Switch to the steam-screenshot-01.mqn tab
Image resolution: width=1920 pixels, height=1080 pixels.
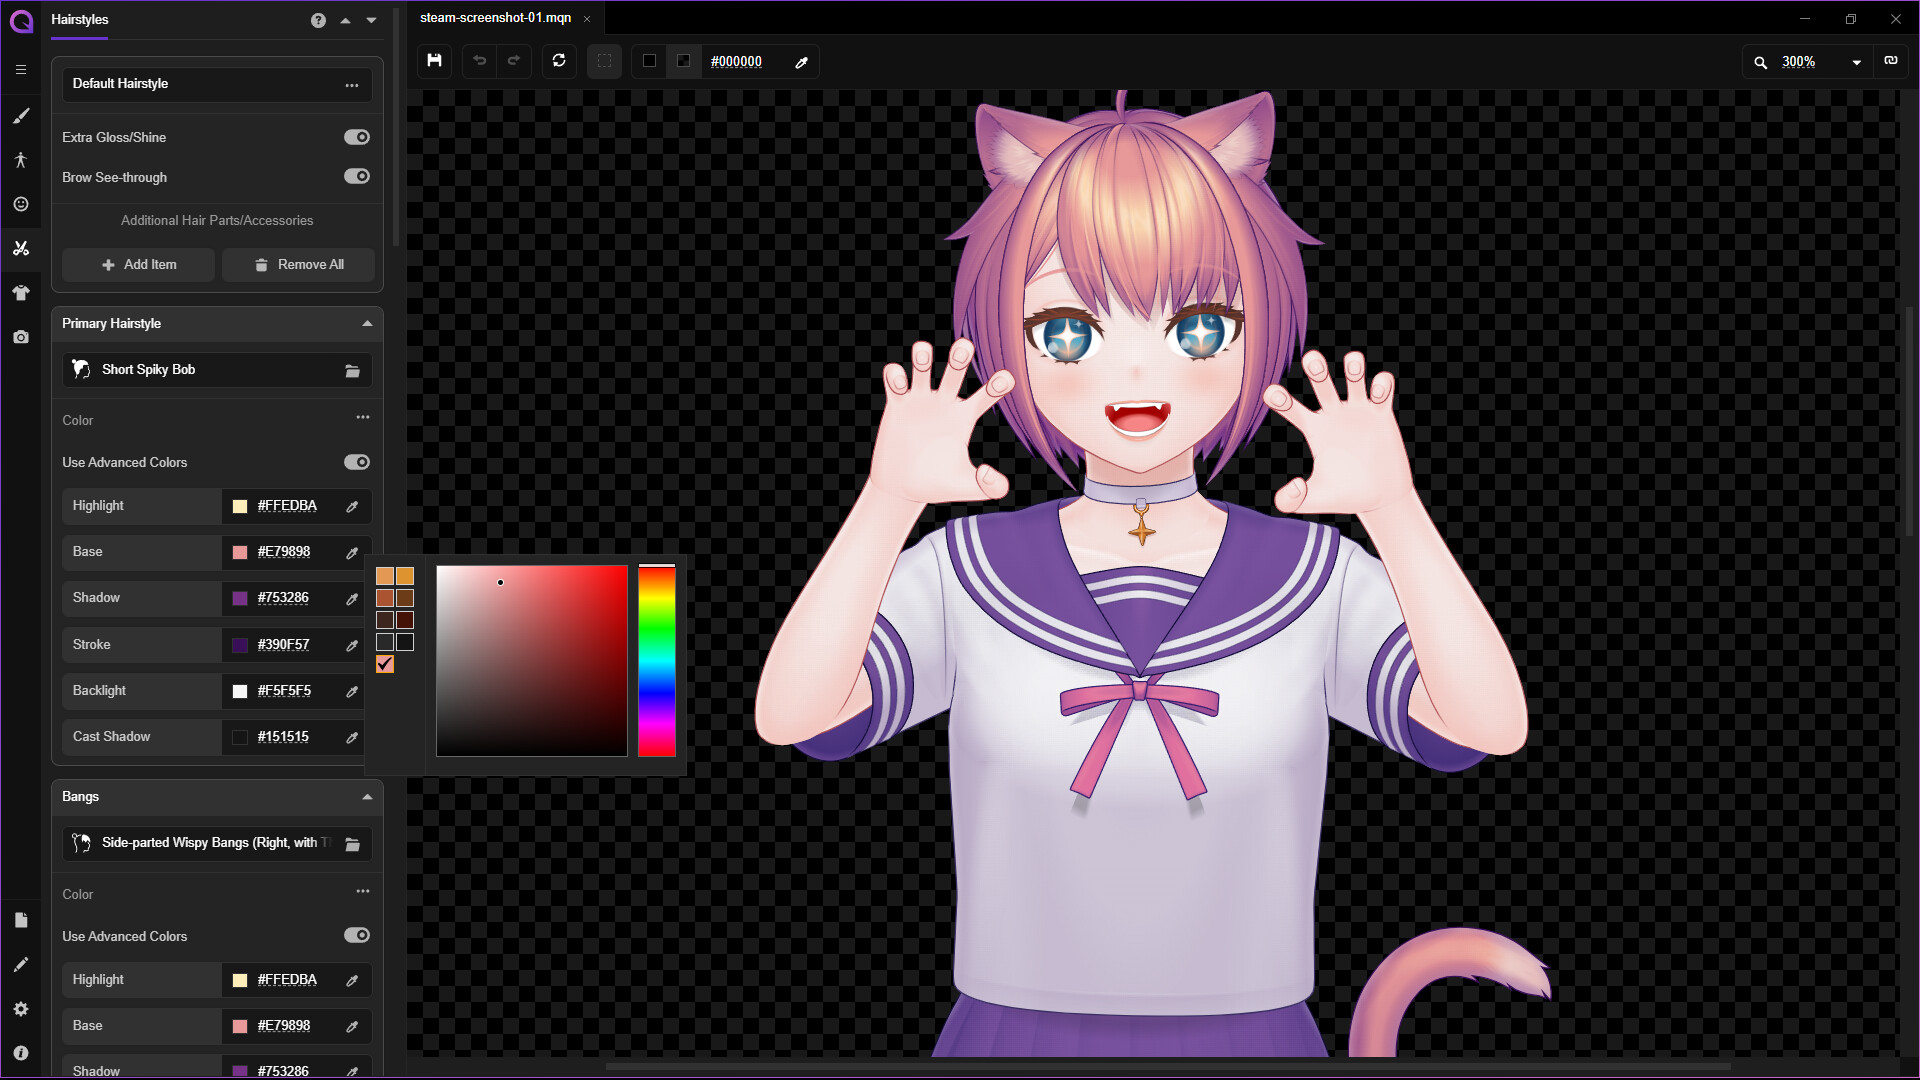click(495, 18)
